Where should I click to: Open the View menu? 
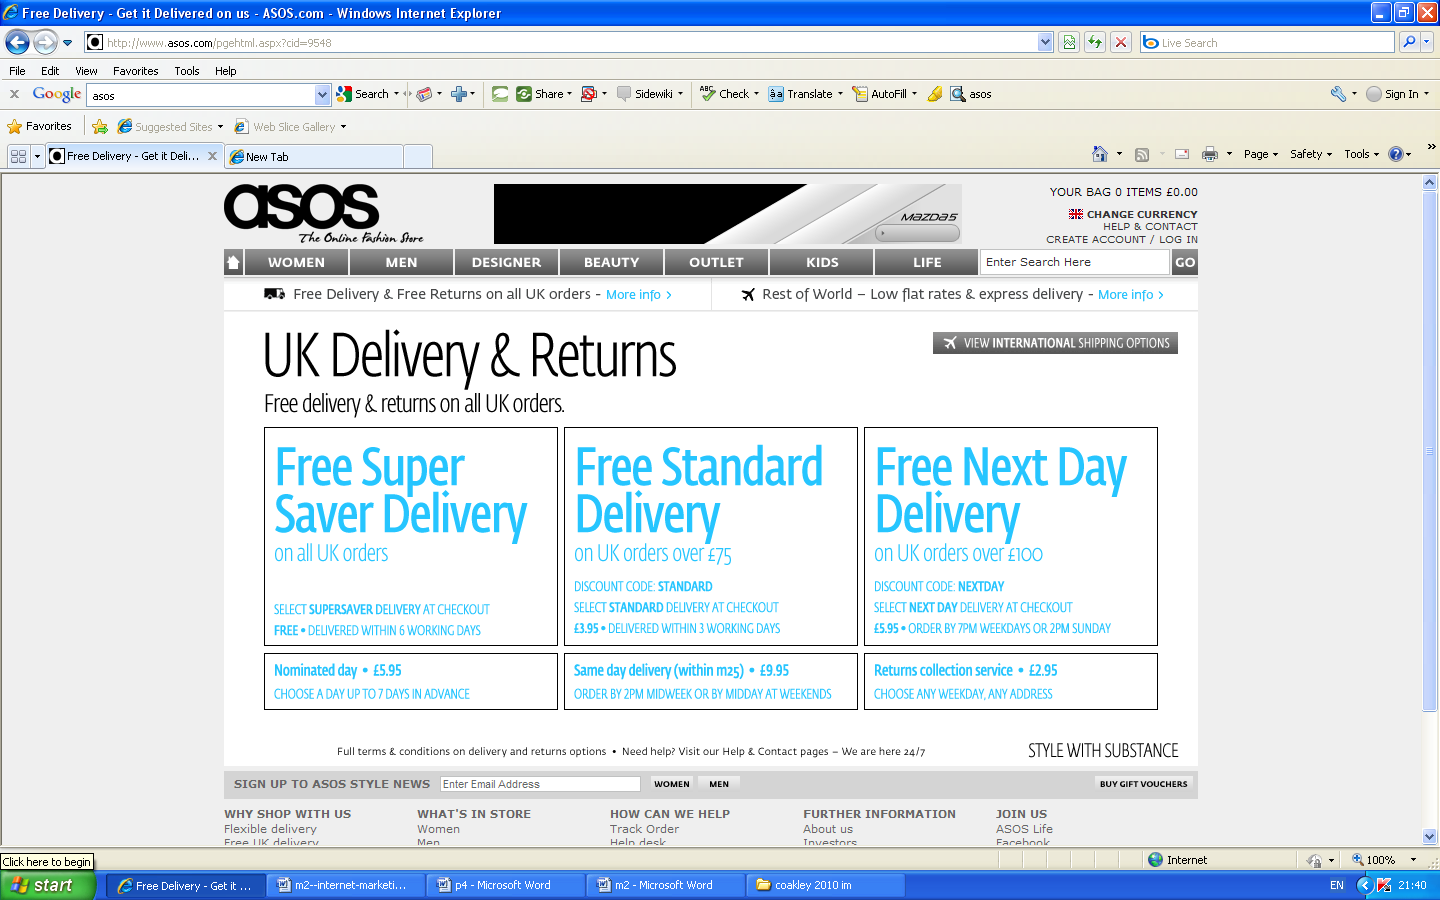86,71
